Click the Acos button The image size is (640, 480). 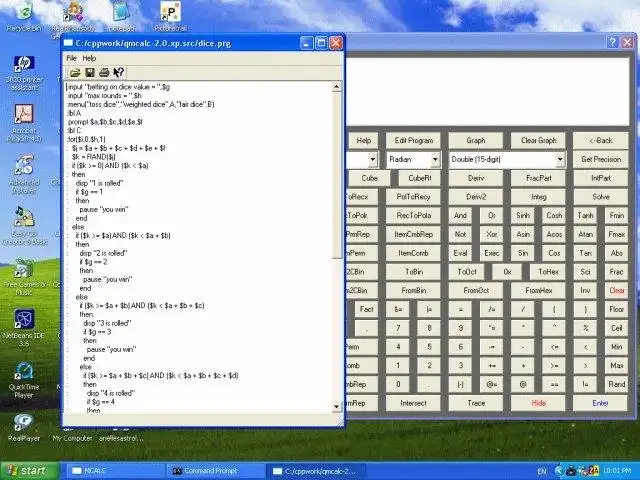pyautogui.click(x=554, y=234)
